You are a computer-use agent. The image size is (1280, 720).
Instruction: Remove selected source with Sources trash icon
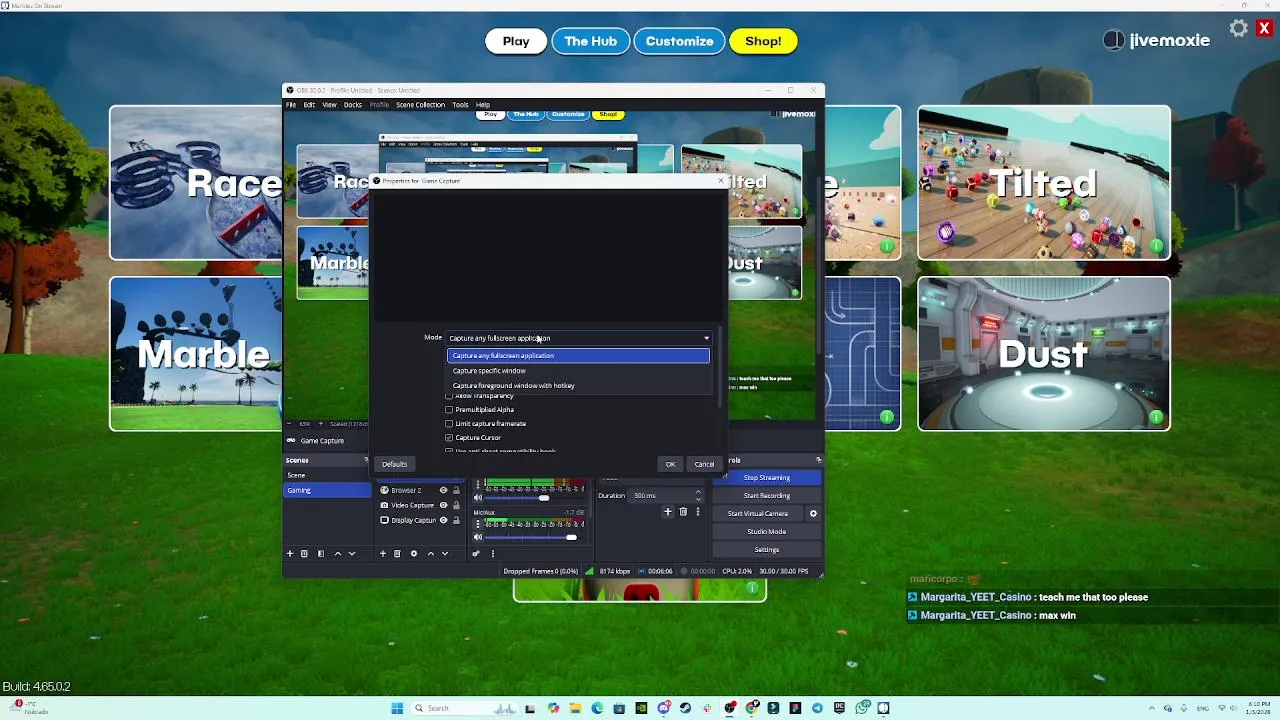(397, 553)
